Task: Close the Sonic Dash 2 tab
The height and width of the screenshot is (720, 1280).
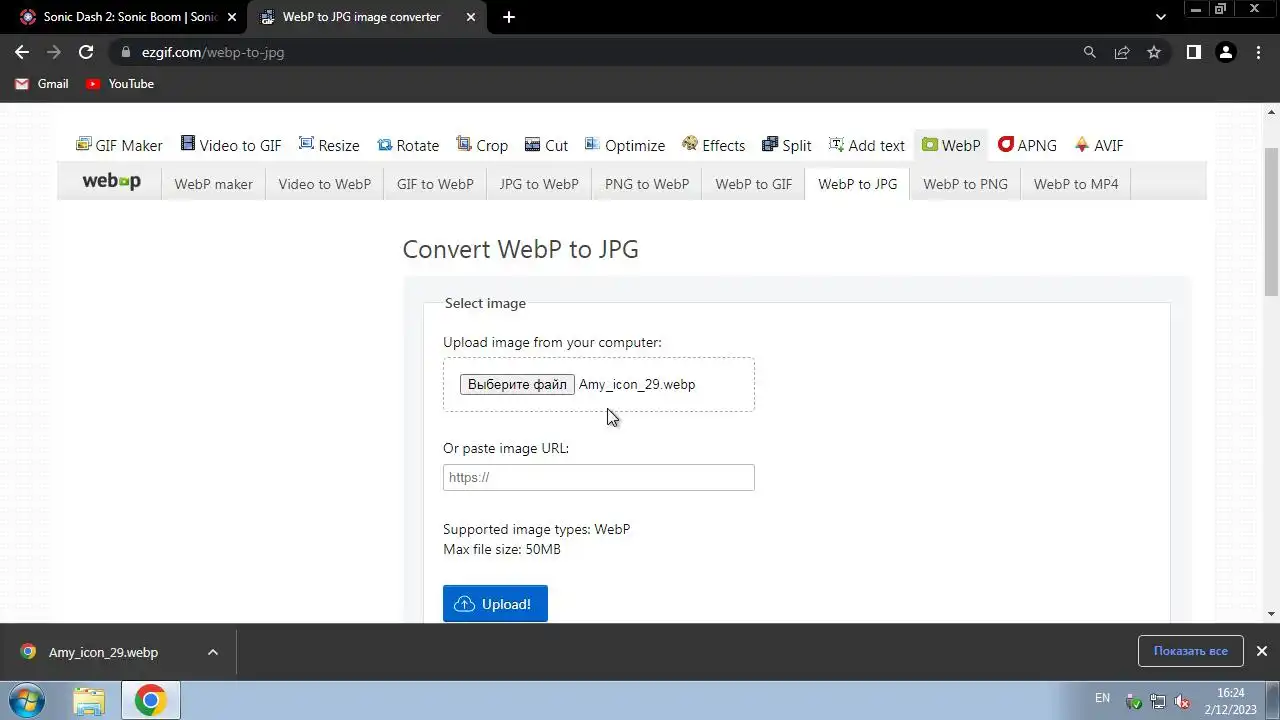Action: pyautogui.click(x=231, y=17)
